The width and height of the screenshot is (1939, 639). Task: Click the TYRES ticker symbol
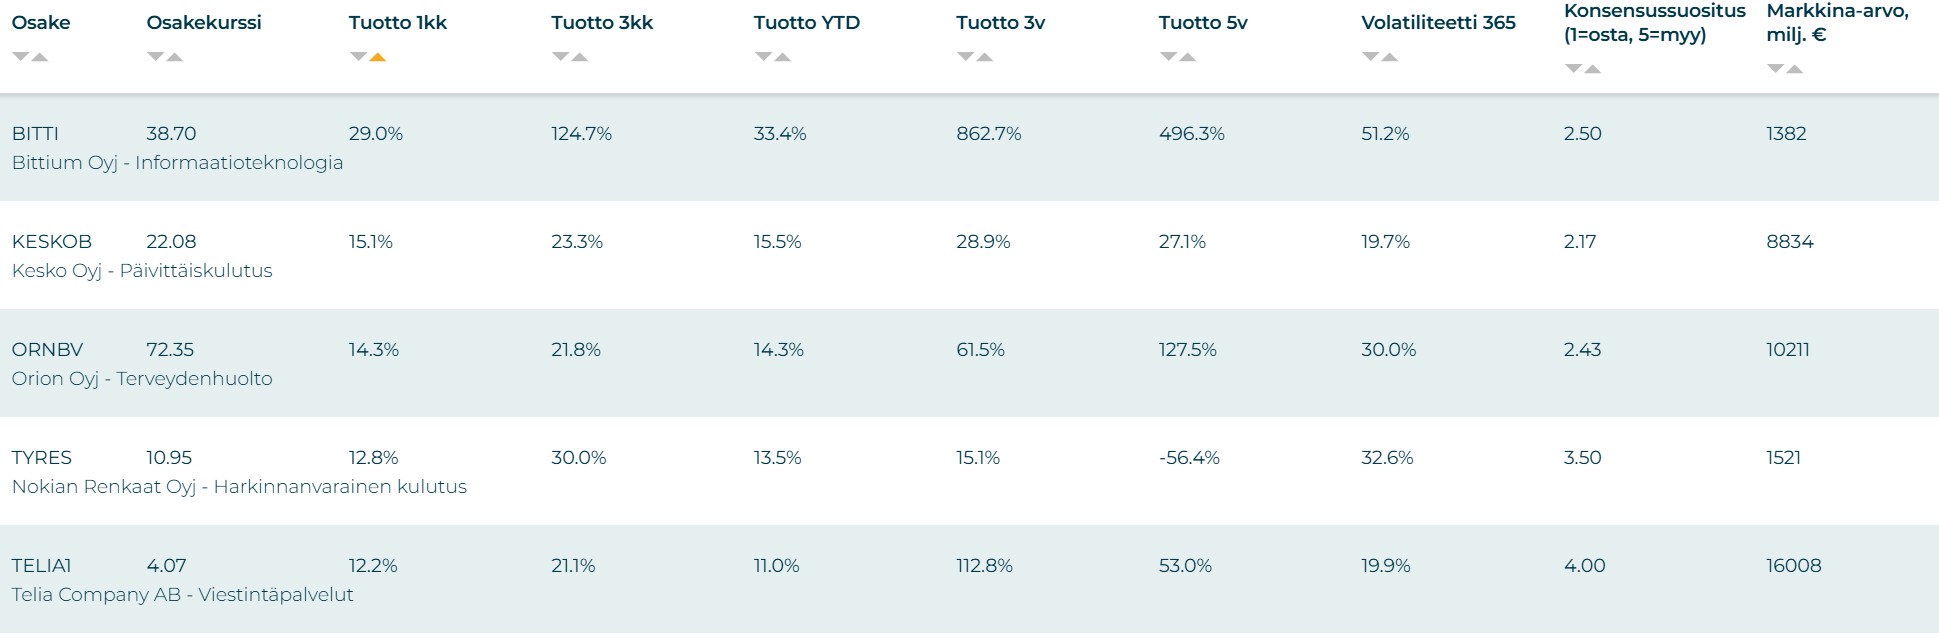point(42,457)
